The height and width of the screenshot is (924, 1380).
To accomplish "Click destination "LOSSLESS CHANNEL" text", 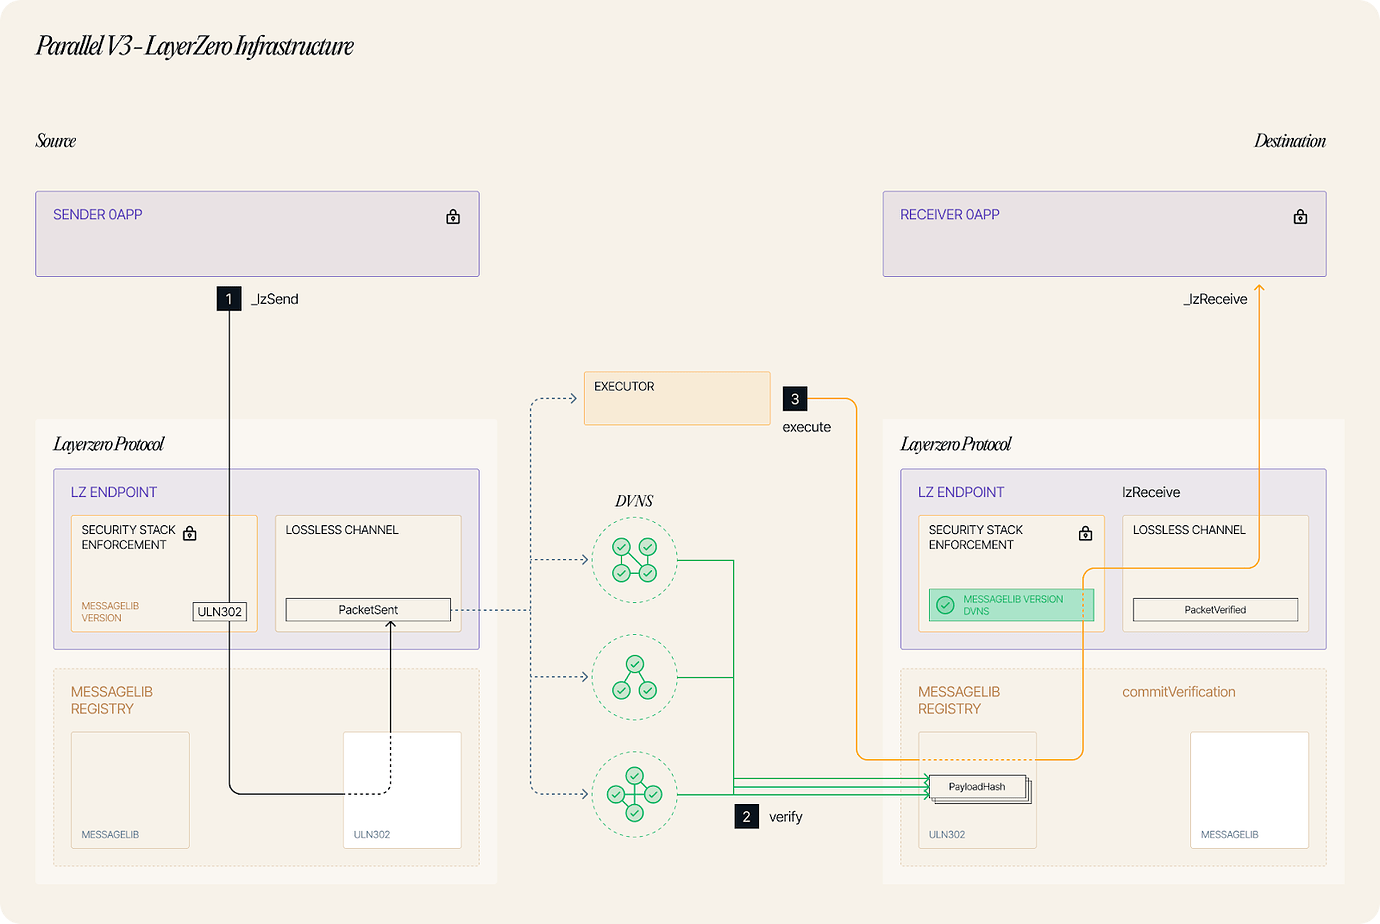I will pyautogui.click(x=1189, y=530).
